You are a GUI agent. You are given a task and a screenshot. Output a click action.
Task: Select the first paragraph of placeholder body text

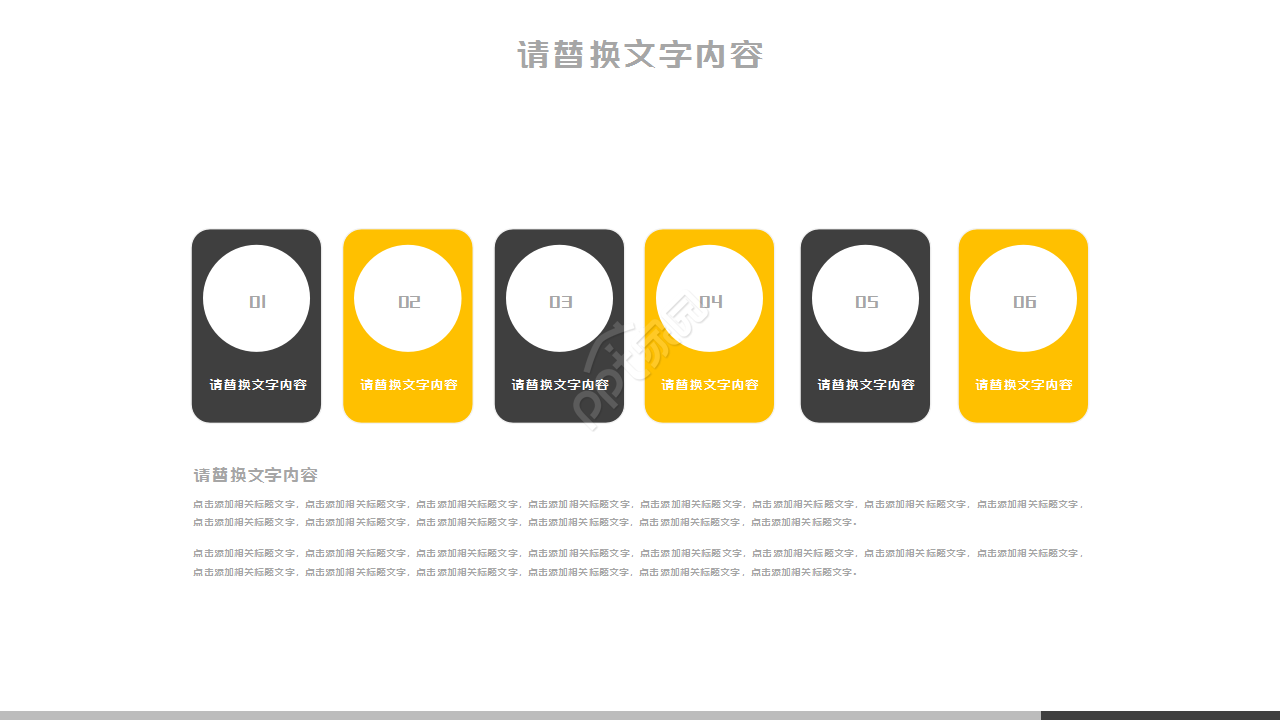point(639,512)
